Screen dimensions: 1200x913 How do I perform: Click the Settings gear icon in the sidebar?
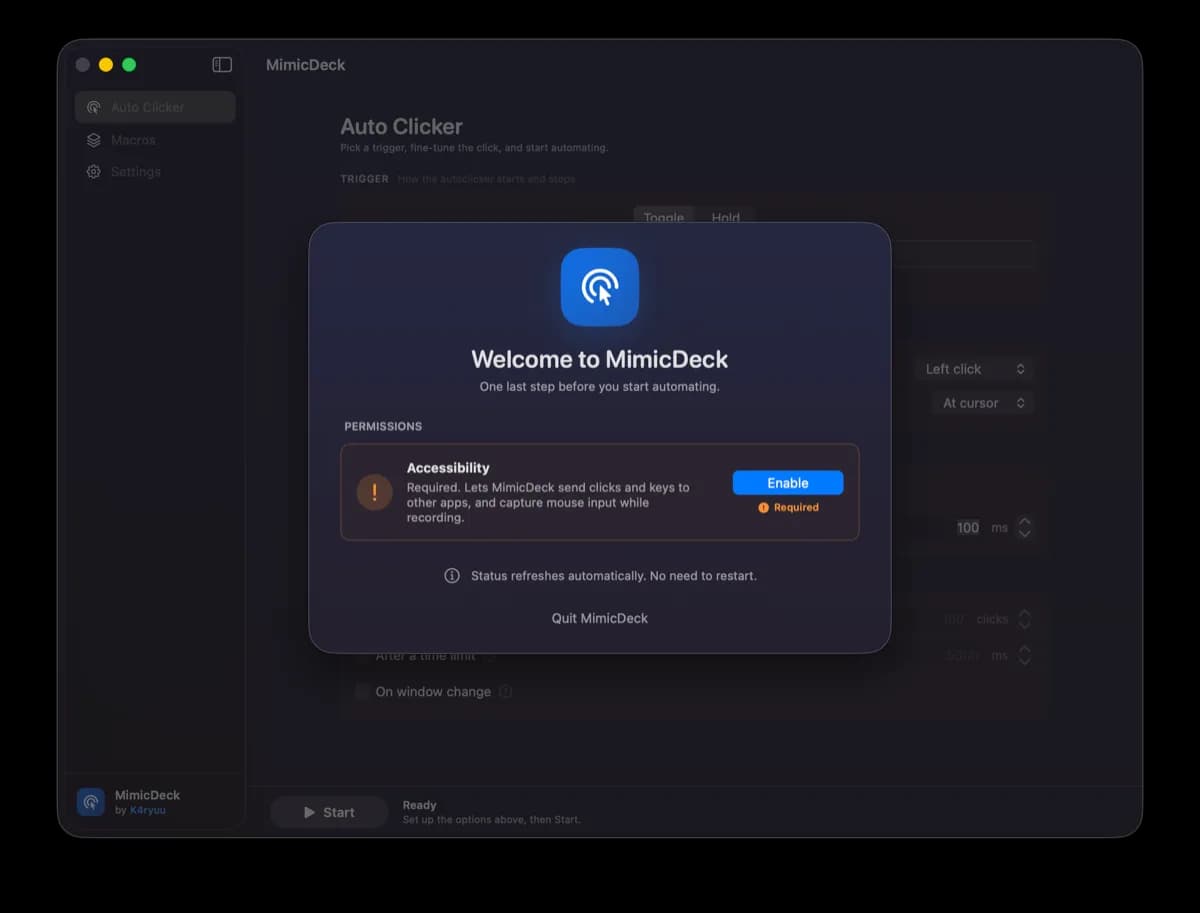(94, 172)
